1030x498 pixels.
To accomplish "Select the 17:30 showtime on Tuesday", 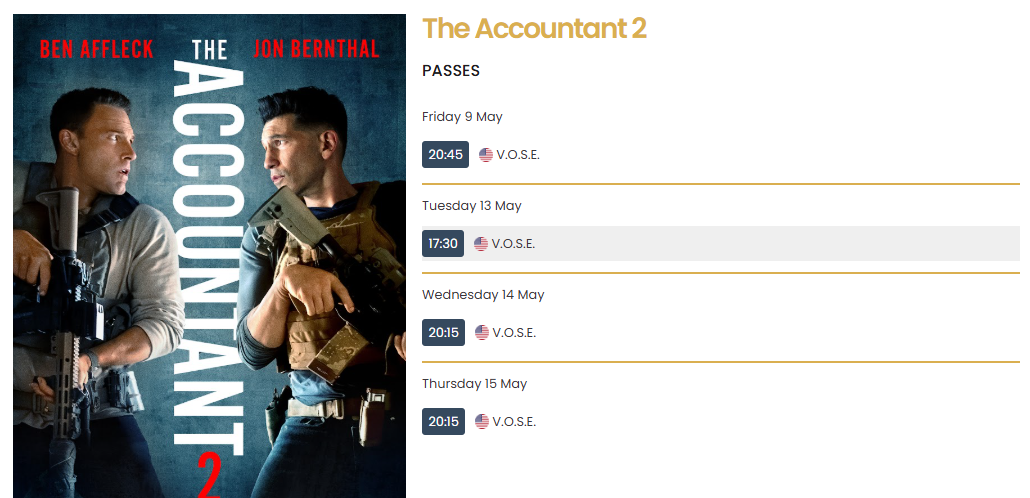I will coord(443,244).
